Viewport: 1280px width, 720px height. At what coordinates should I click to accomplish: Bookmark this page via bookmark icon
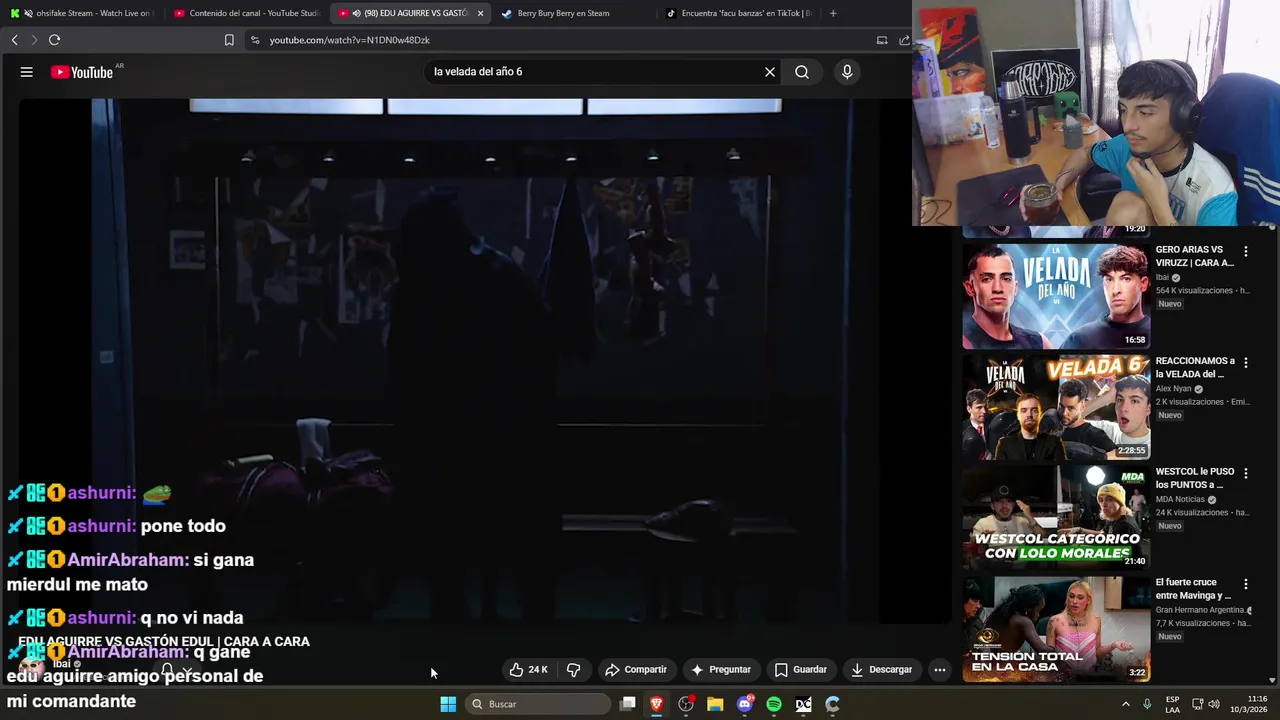coord(229,40)
